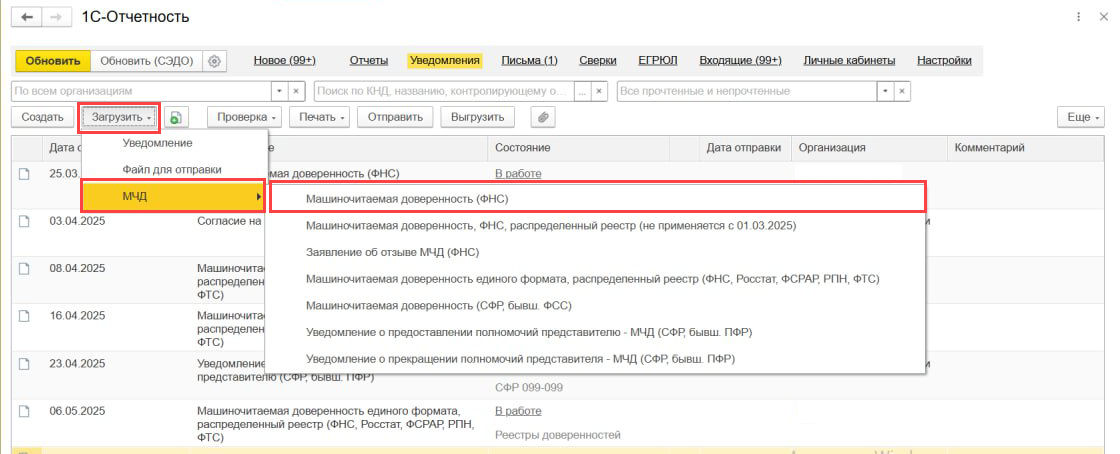This screenshot has width=1120, height=454.
Task: Click the Выгрузить button
Action: coord(478,117)
